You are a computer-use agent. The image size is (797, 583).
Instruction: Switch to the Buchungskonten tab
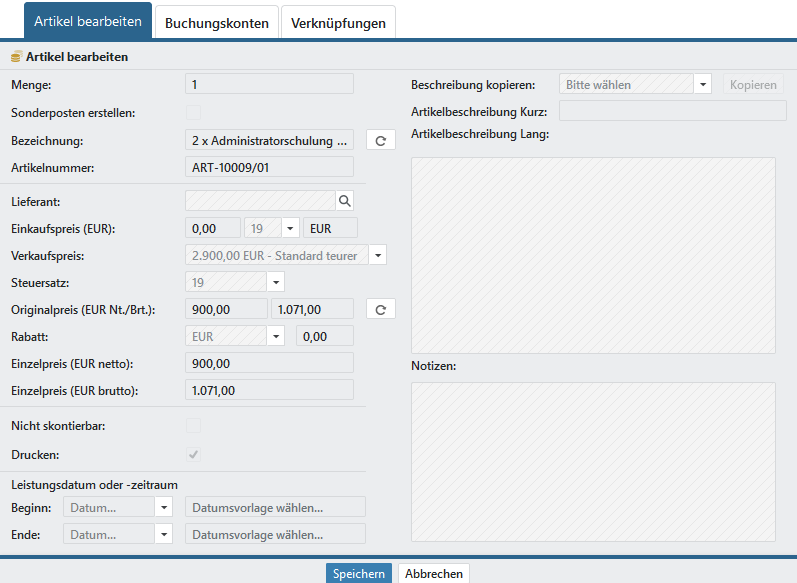[x=217, y=23]
